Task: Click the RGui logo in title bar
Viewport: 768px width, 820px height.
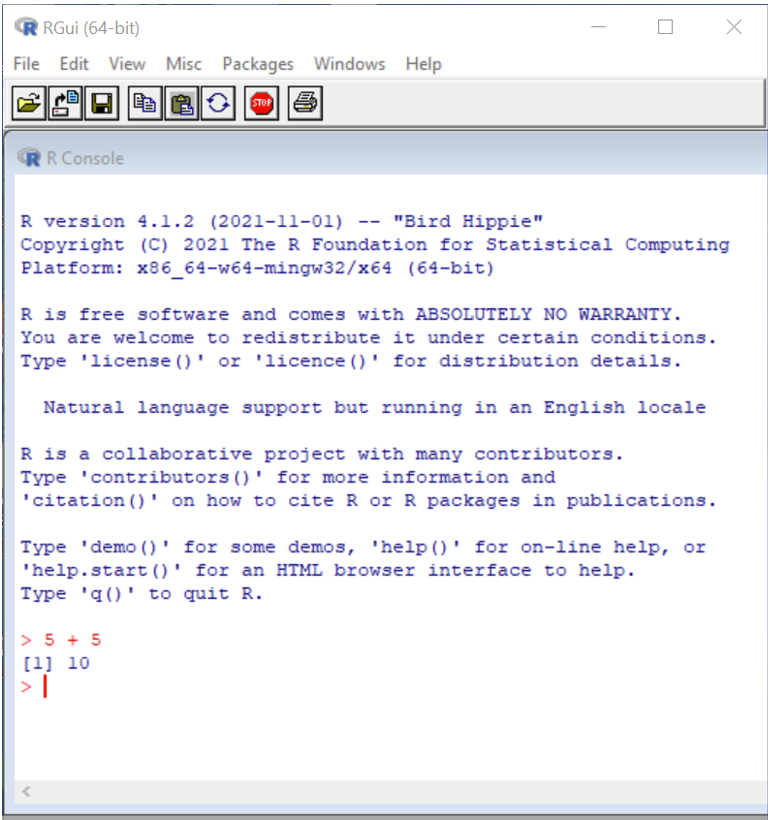Action: [x=26, y=27]
